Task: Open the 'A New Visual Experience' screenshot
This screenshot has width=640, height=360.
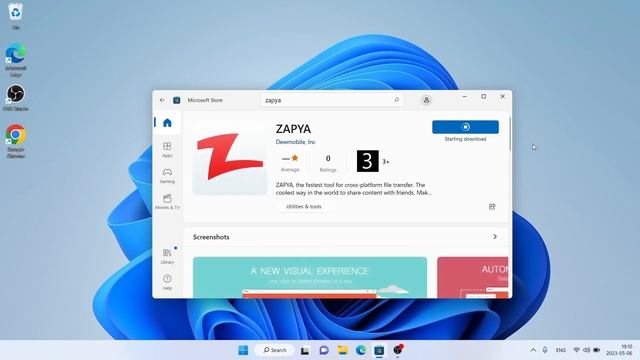Action: click(x=310, y=277)
